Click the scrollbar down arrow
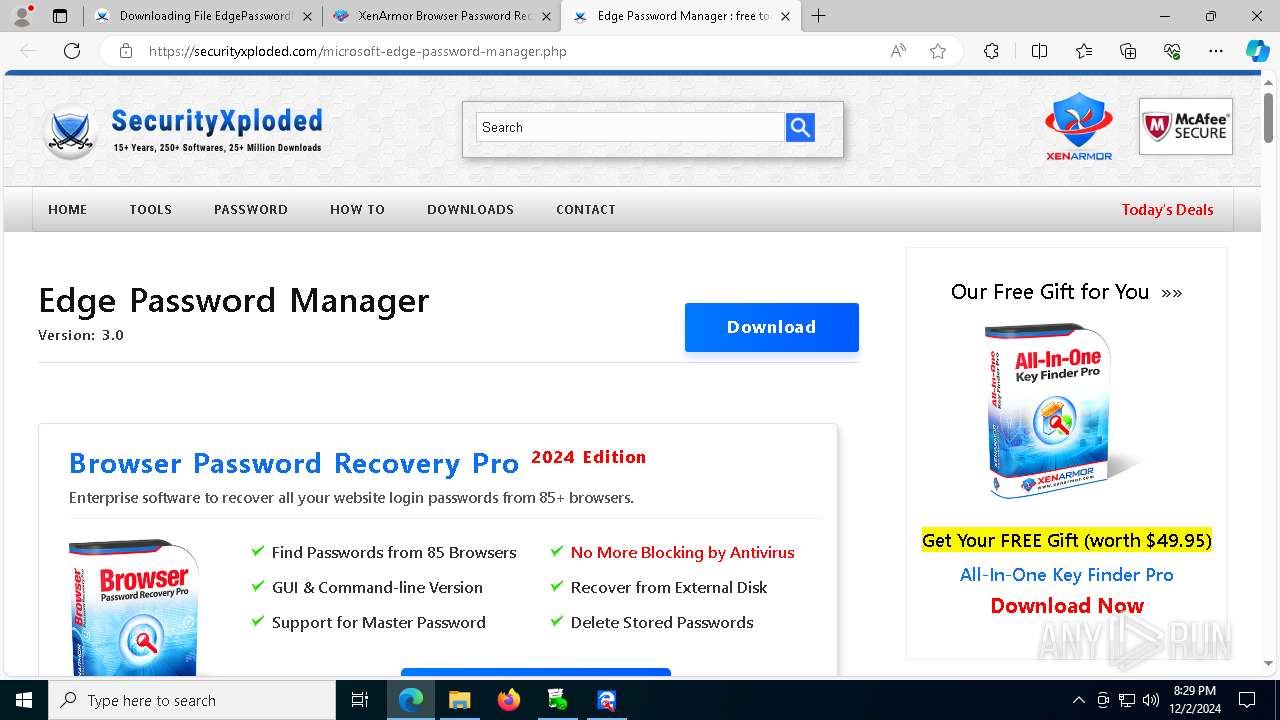This screenshot has width=1280, height=720. [x=1269, y=663]
